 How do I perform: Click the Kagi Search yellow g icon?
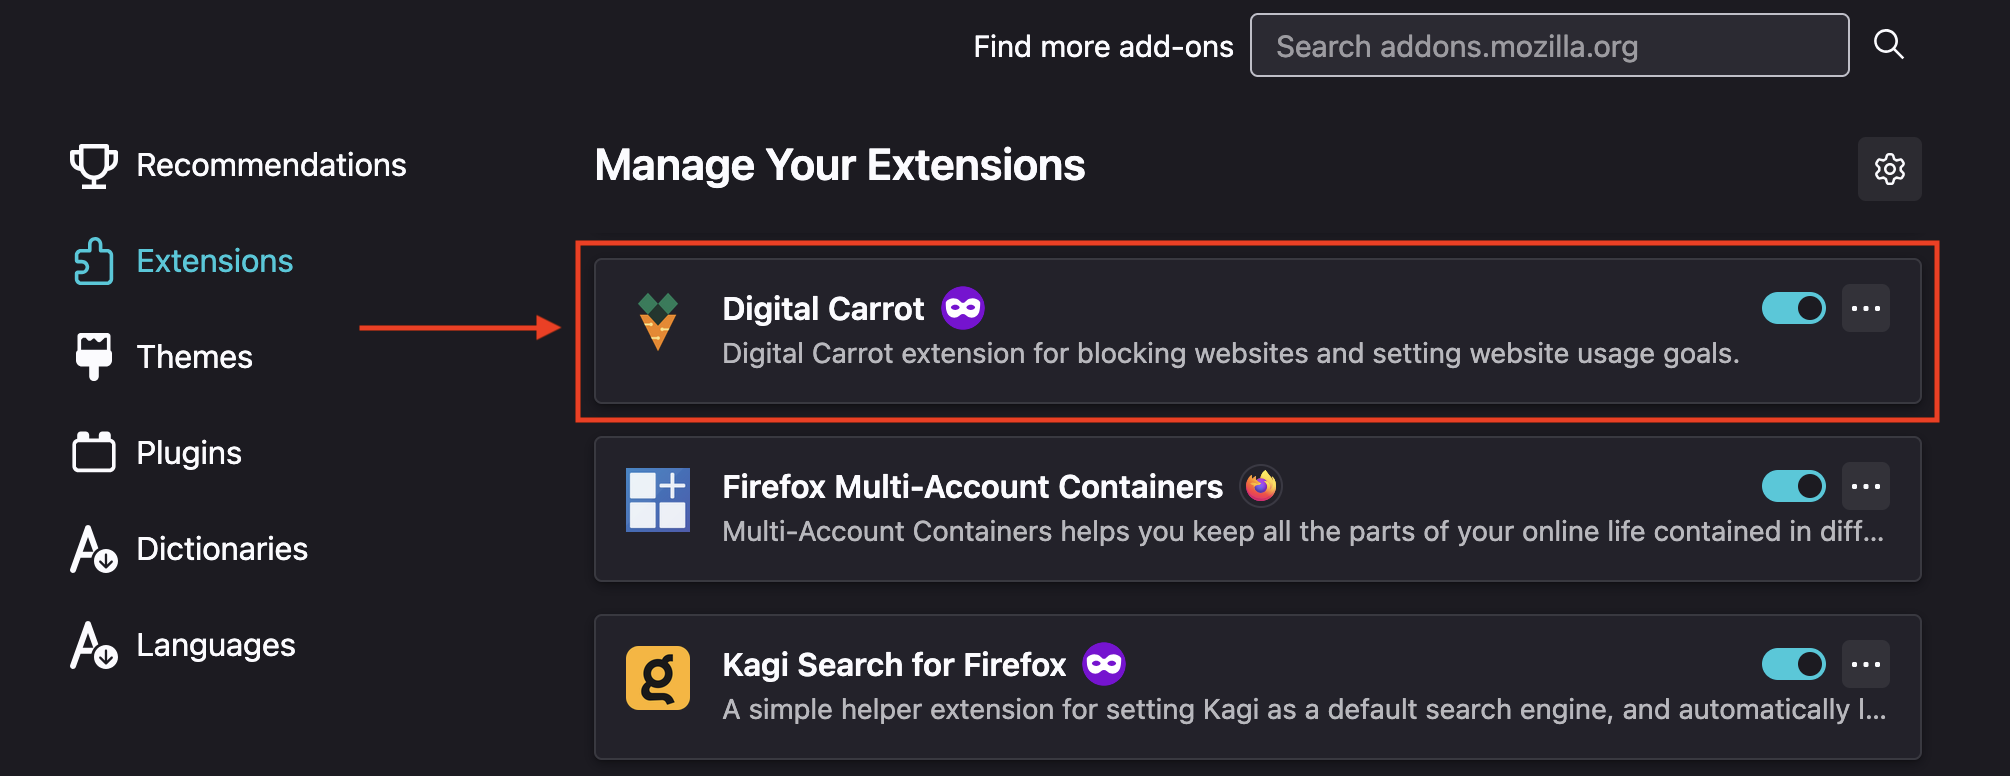(x=658, y=677)
